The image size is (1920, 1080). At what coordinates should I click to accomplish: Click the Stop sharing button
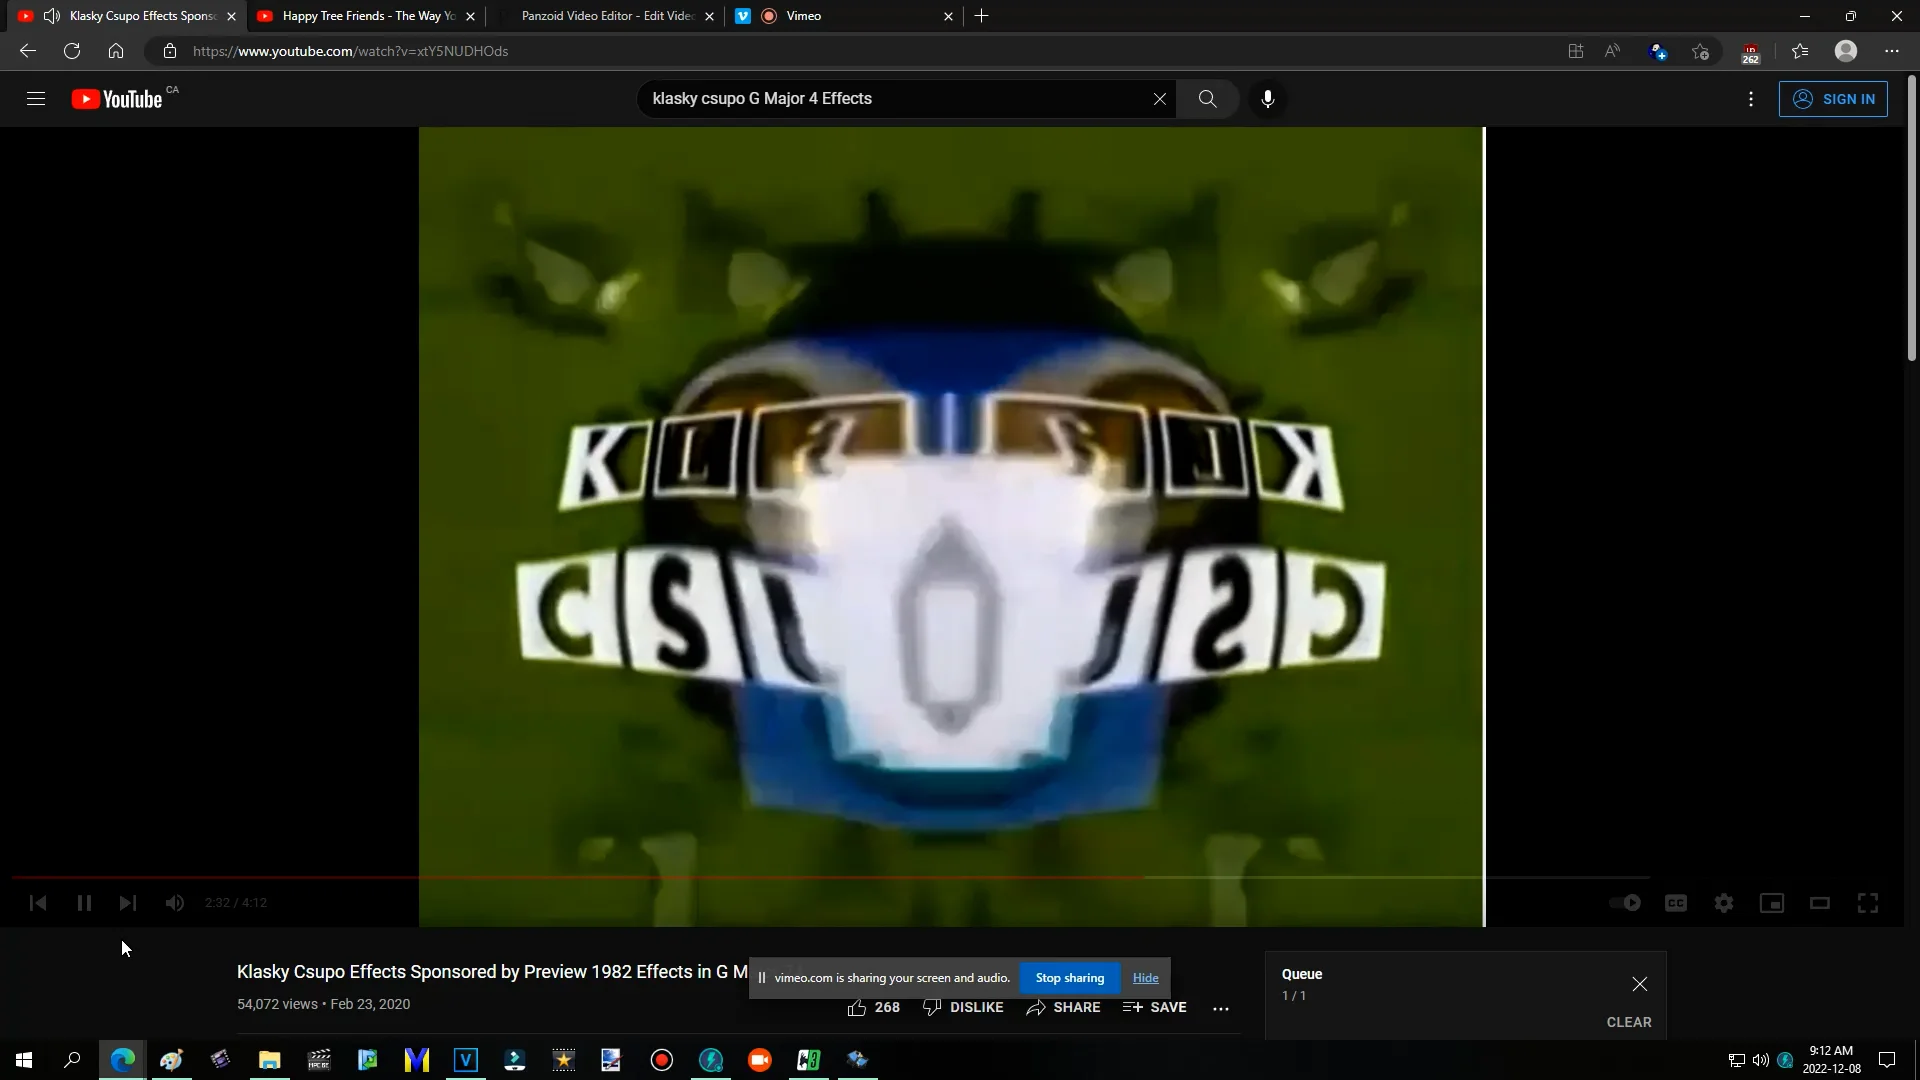pyautogui.click(x=1069, y=978)
